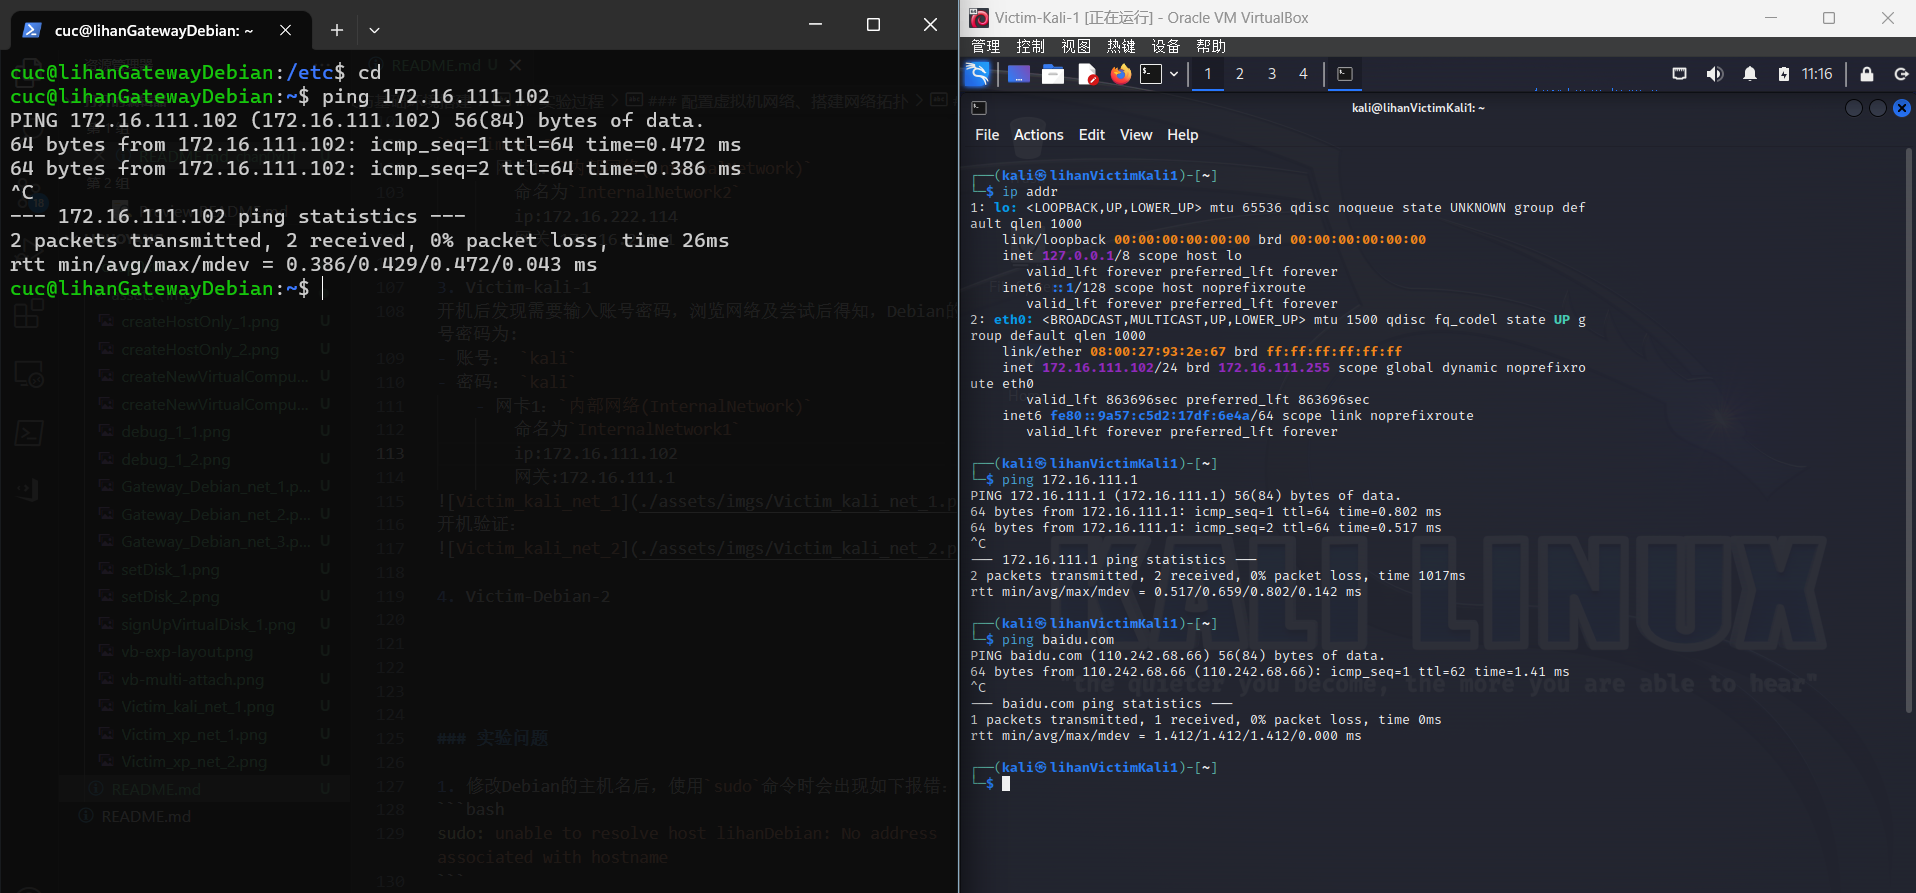Image resolution: width=1916 pixels, height=893 pixels.
Task: Click the 172.16.111.255 broadcast address
Action: click(x=1274, y=368)
